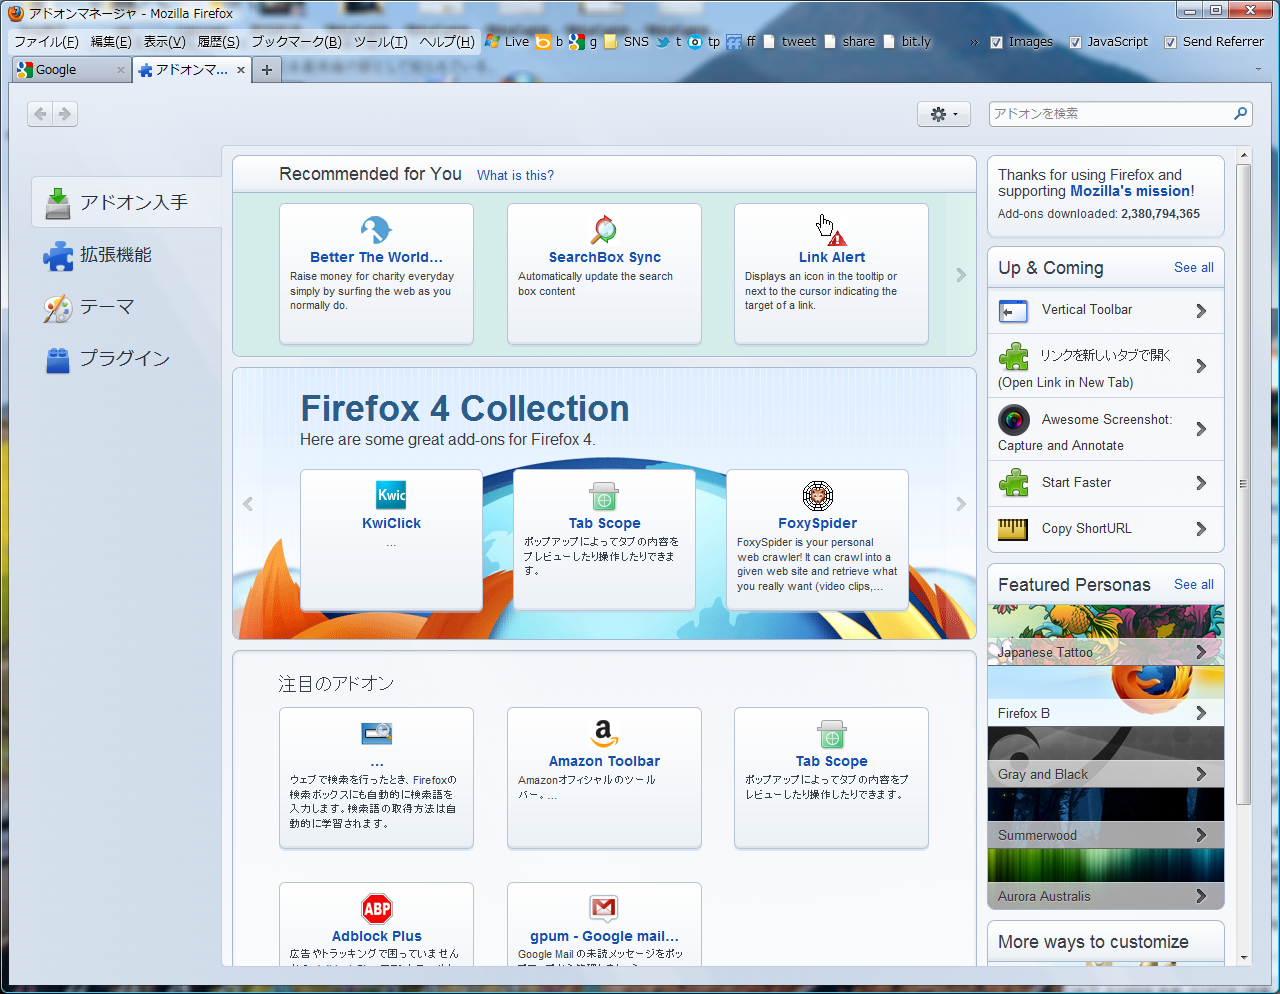1280x994 pixels.
Task: Click the search magnifier icon in add-on search
Action: [x=1240, y=113]
